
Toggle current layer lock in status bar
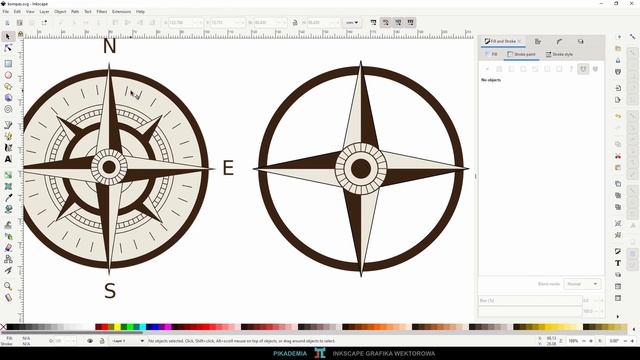coord(102,341)
